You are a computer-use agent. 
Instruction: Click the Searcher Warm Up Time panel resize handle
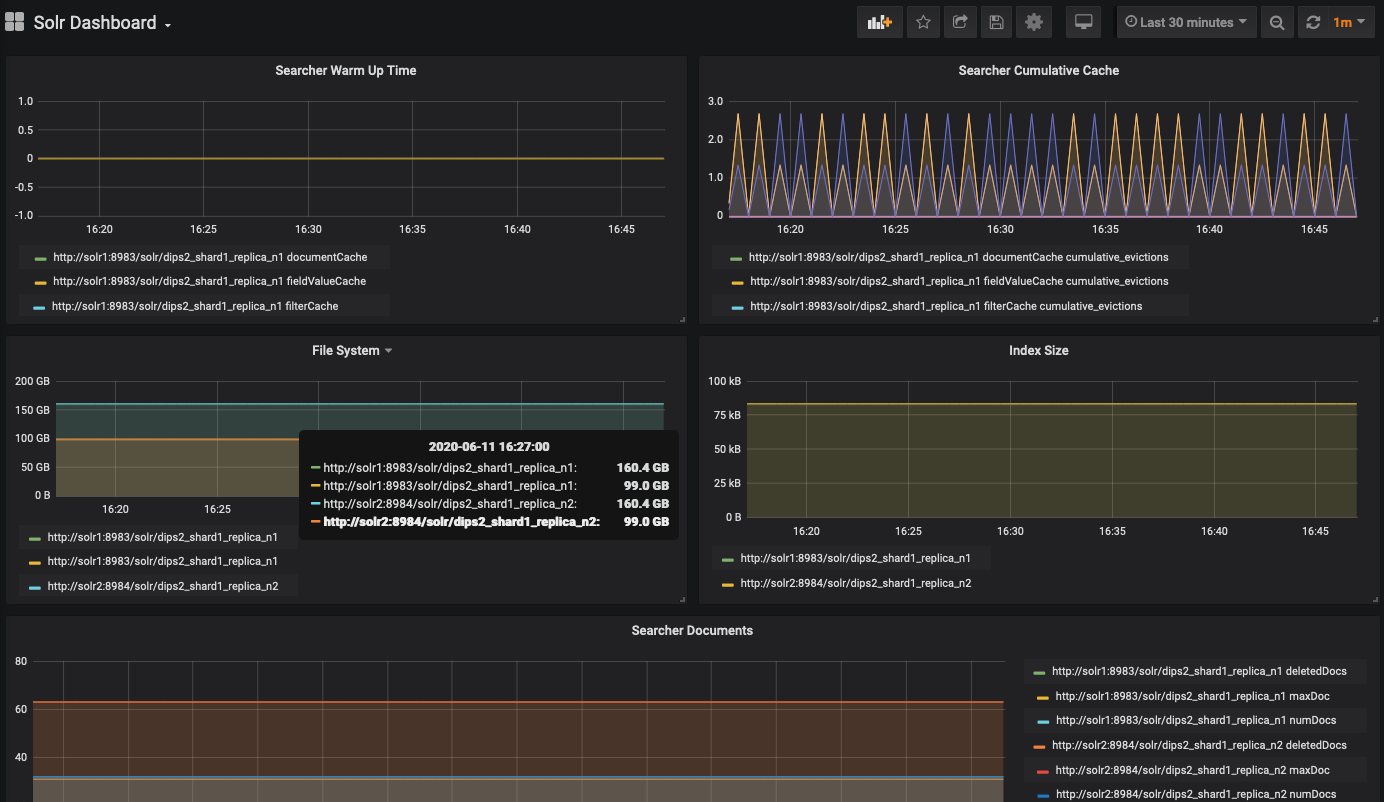click(x=682, y=319)
